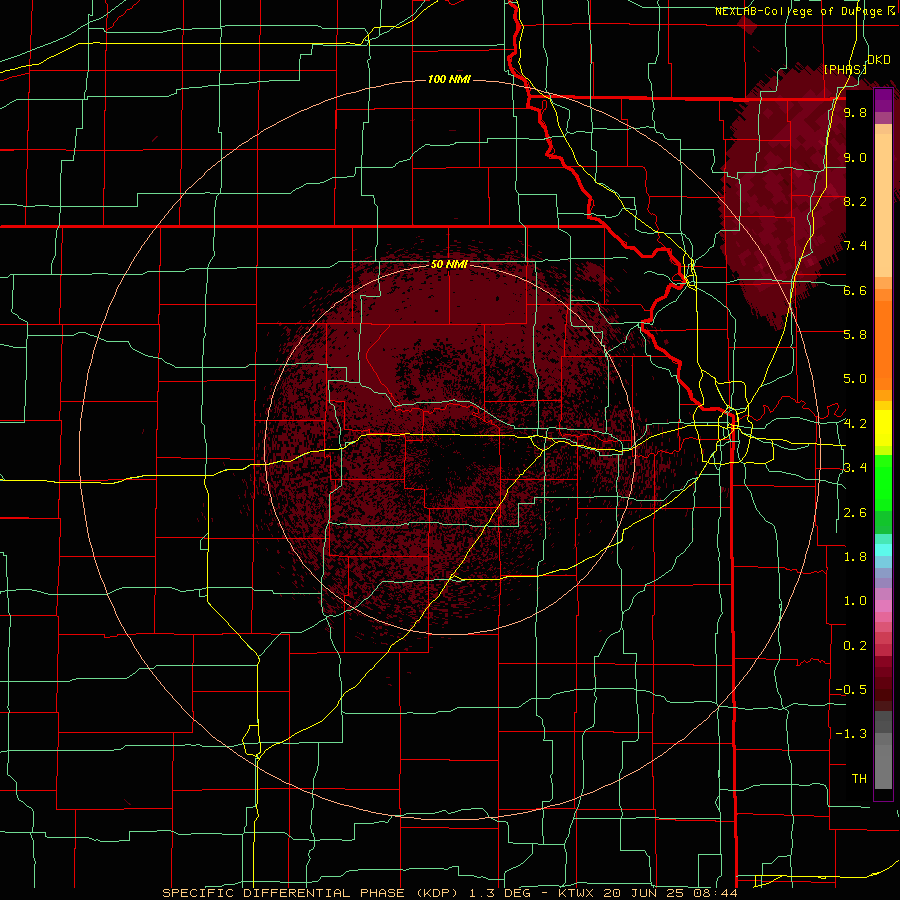The image size is (900, 900).
Task: Click the "[PHAS]" label above the color scale
Action: pos(845,69)
